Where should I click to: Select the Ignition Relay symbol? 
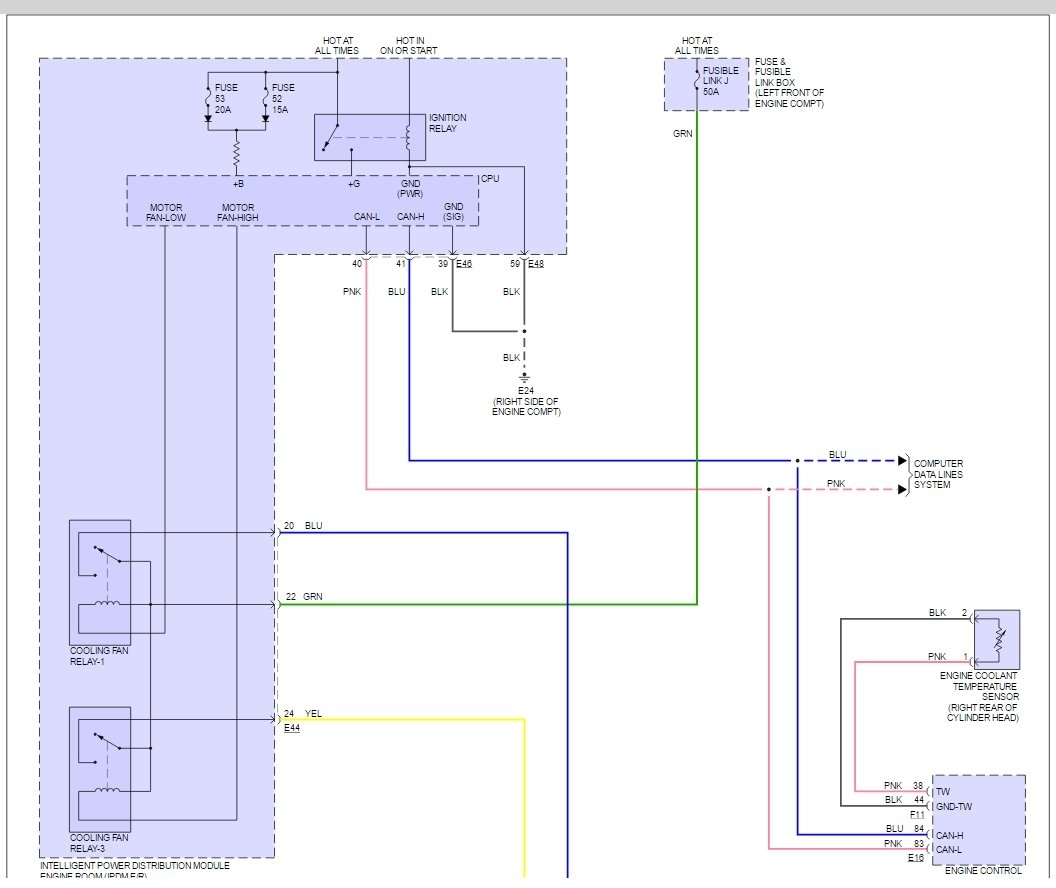click(x=369, y=137)
